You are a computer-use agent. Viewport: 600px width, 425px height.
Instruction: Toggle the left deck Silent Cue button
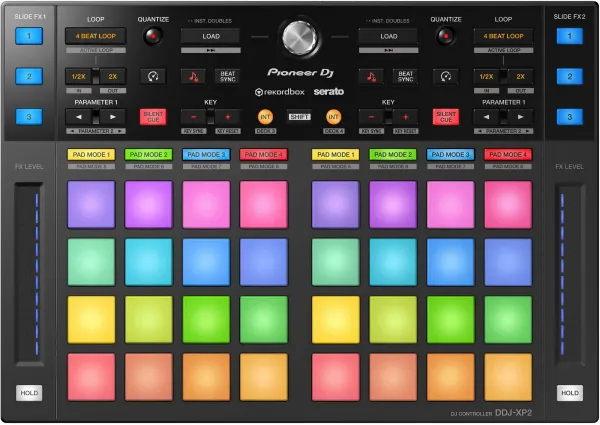pos(152,117)
